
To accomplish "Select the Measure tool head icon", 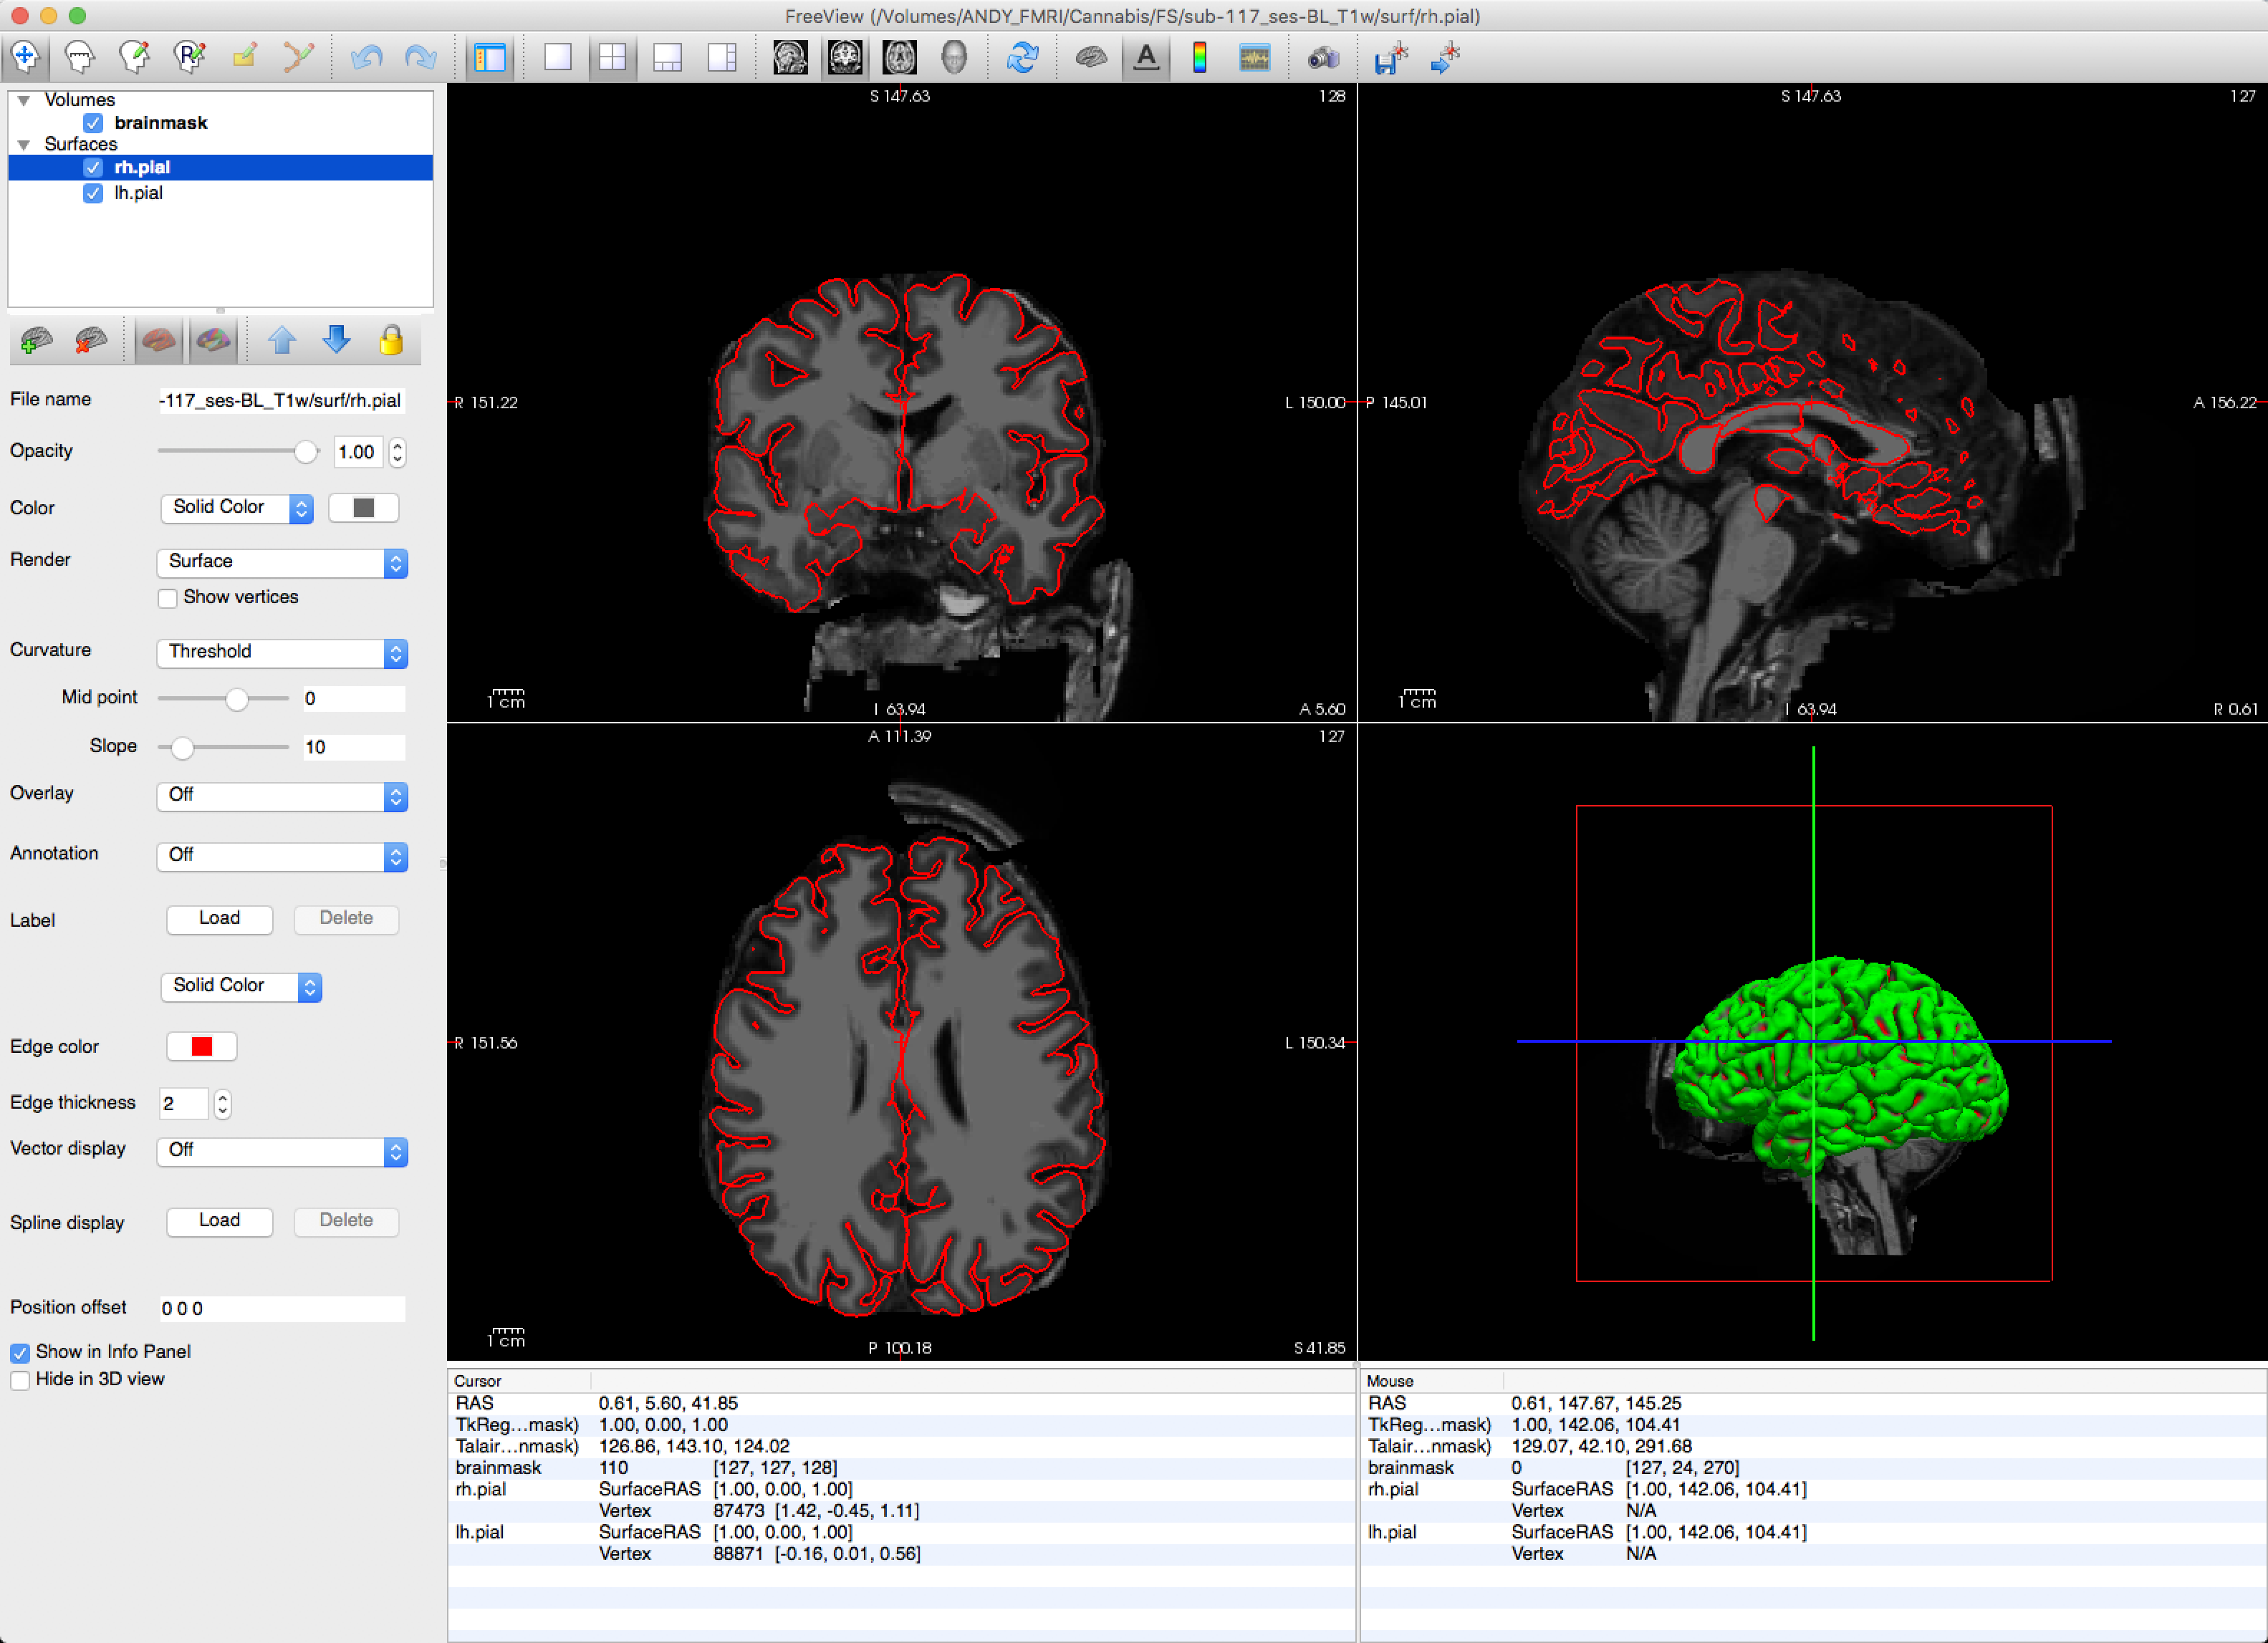I will click(80, 56).
